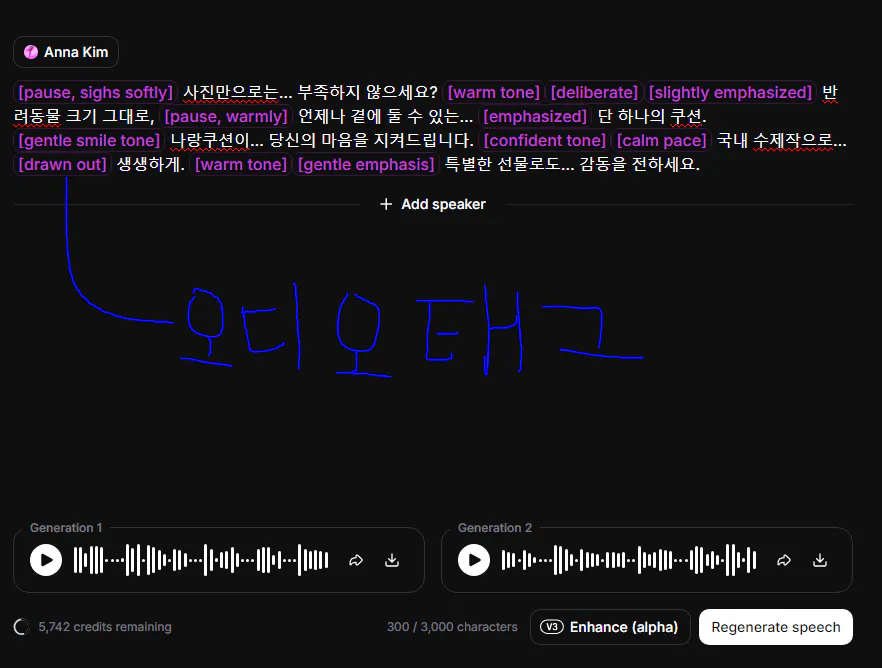Click Regenerate speech button
The image size is (882, 668).
776,626
